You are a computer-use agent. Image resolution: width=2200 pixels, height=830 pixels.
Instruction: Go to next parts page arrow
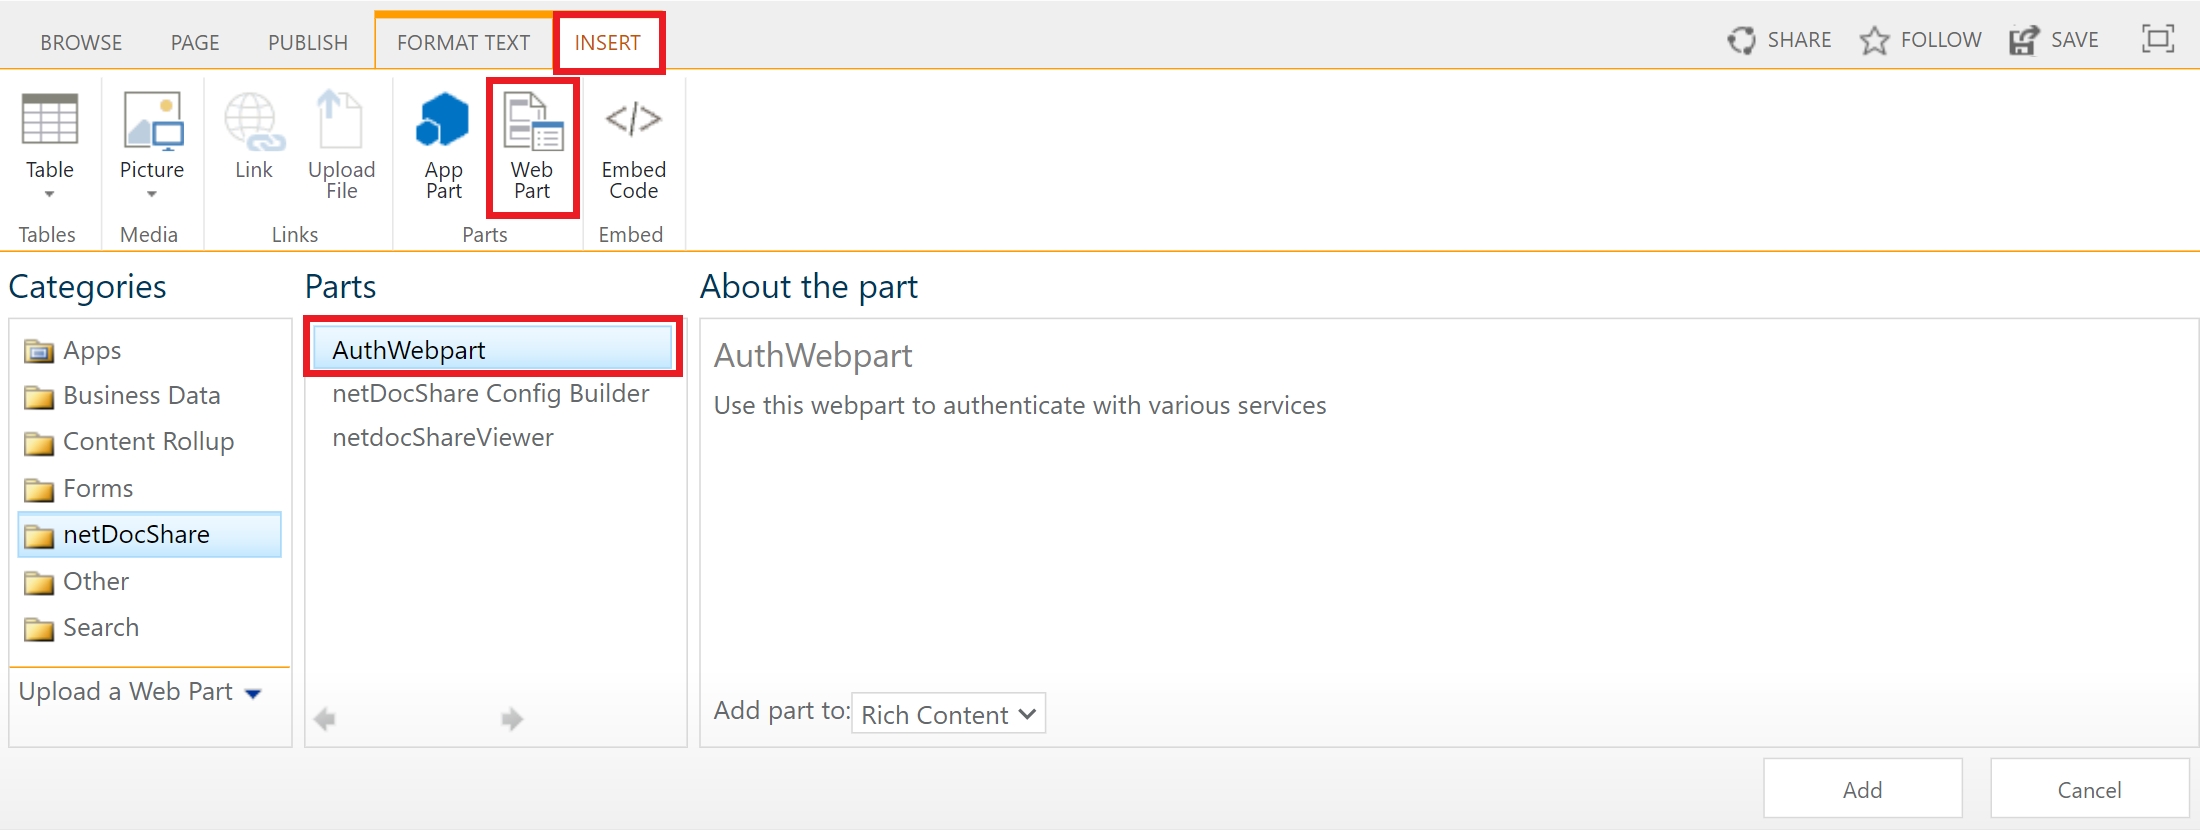(x=512, y=719)
